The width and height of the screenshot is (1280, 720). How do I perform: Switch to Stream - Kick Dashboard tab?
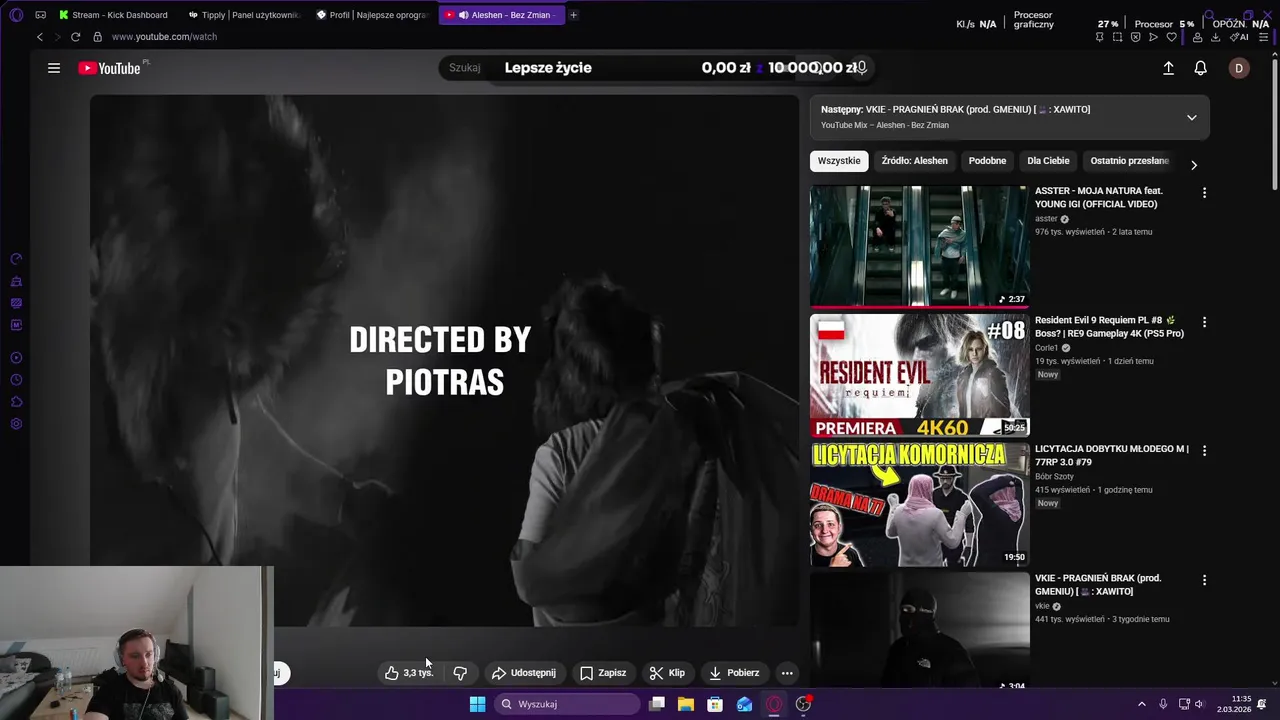114,15
